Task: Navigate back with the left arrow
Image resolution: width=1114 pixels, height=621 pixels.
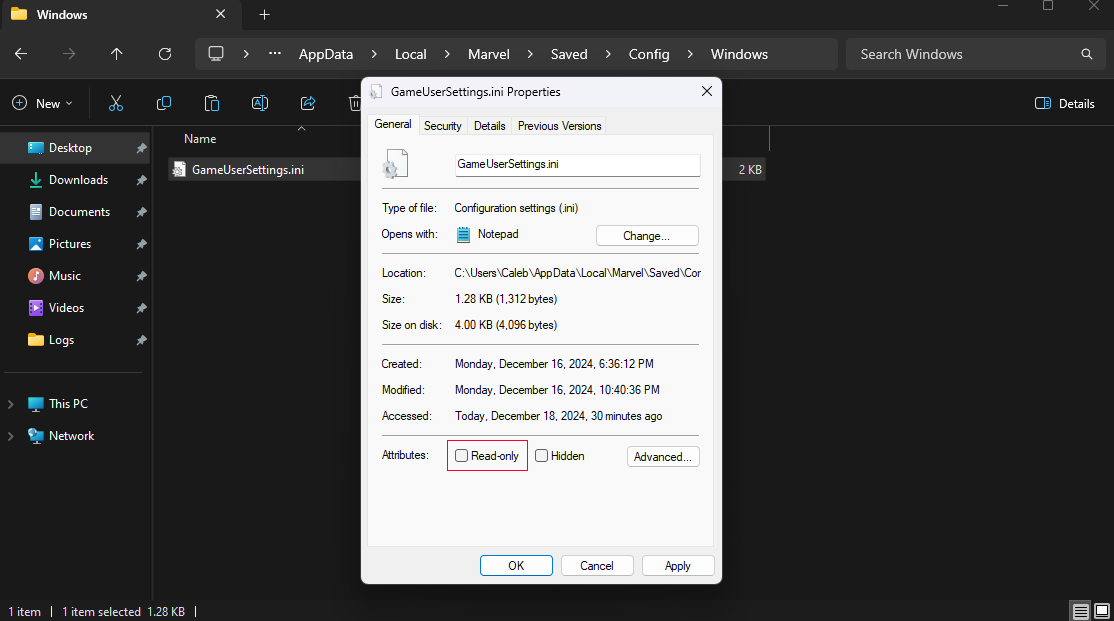Action: (21, 54)
